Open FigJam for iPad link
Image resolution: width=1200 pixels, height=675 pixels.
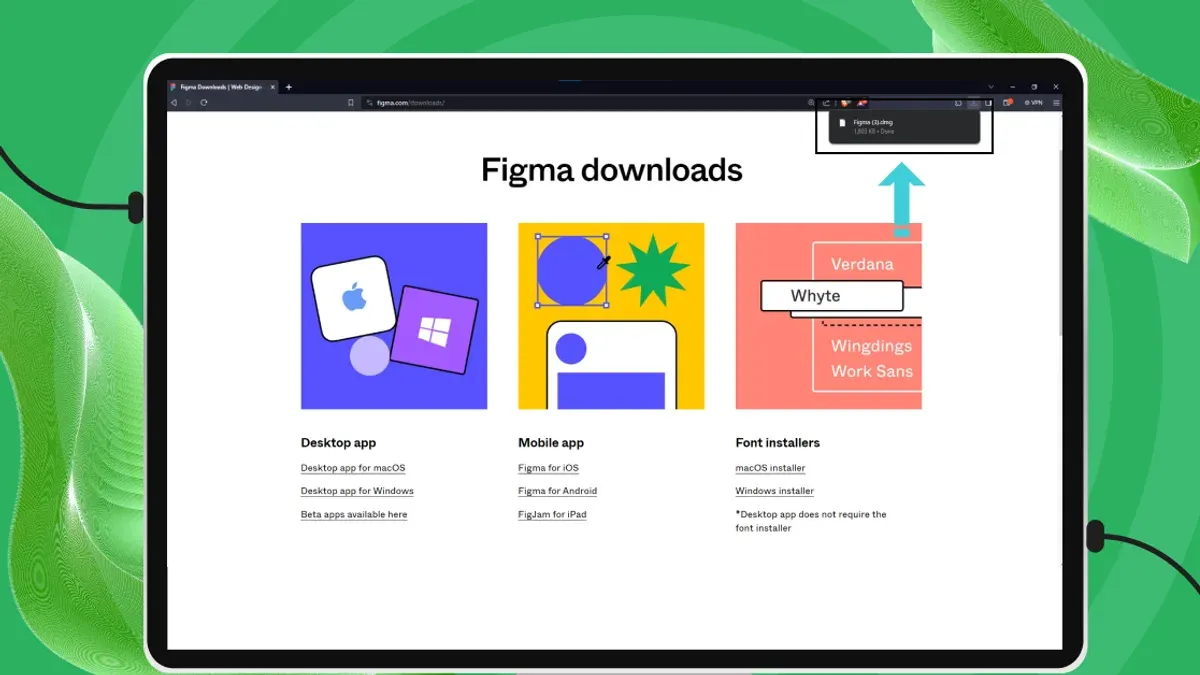(552, 514)
